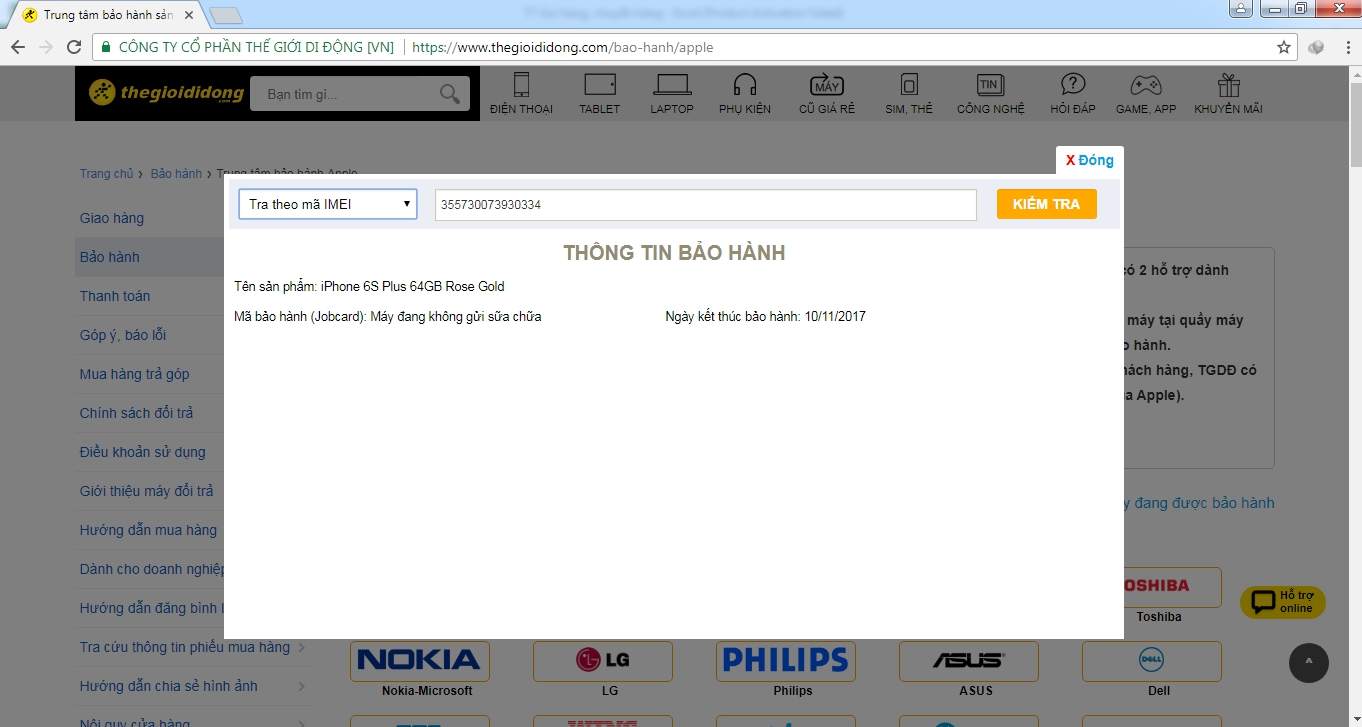1362x727 pixels.
Task: Click the scroll-to-top round button
Action: [1309, 662]
